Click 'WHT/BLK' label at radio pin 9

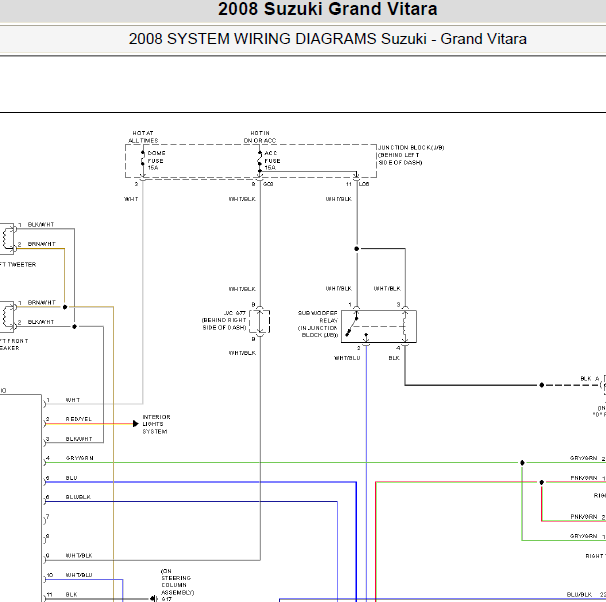pyautogui.click(x=79, y=556)
